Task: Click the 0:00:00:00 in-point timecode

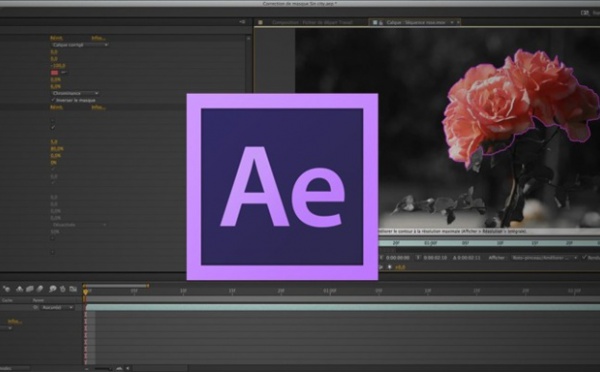Action: 398,258
